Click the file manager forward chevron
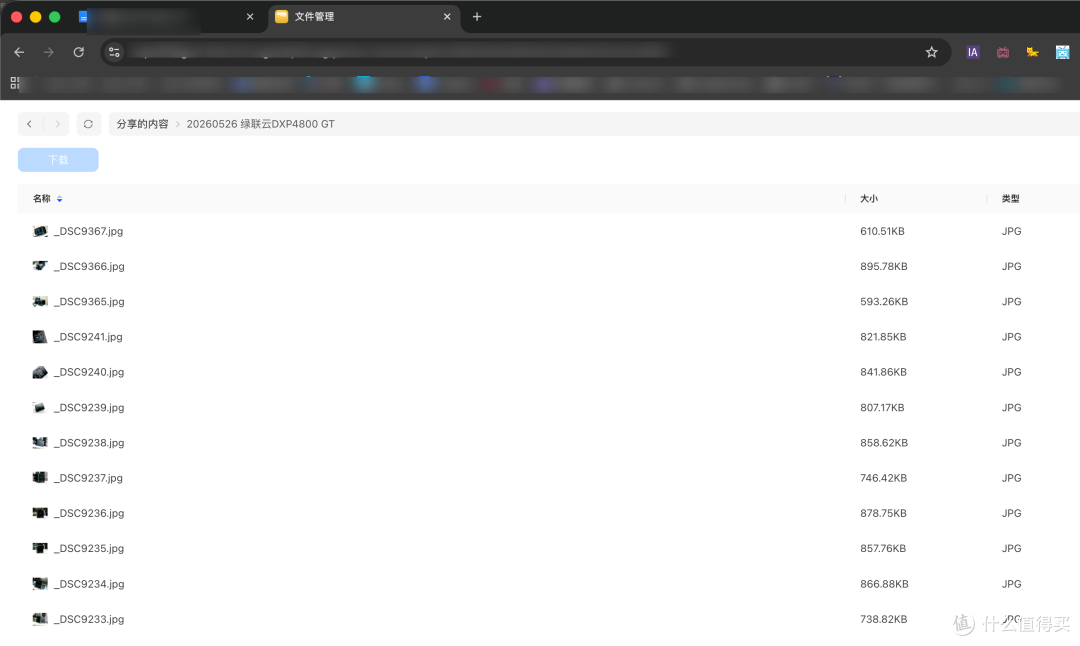The height and width of the screenshot is (646, 1080). click(x=58, y=124)
